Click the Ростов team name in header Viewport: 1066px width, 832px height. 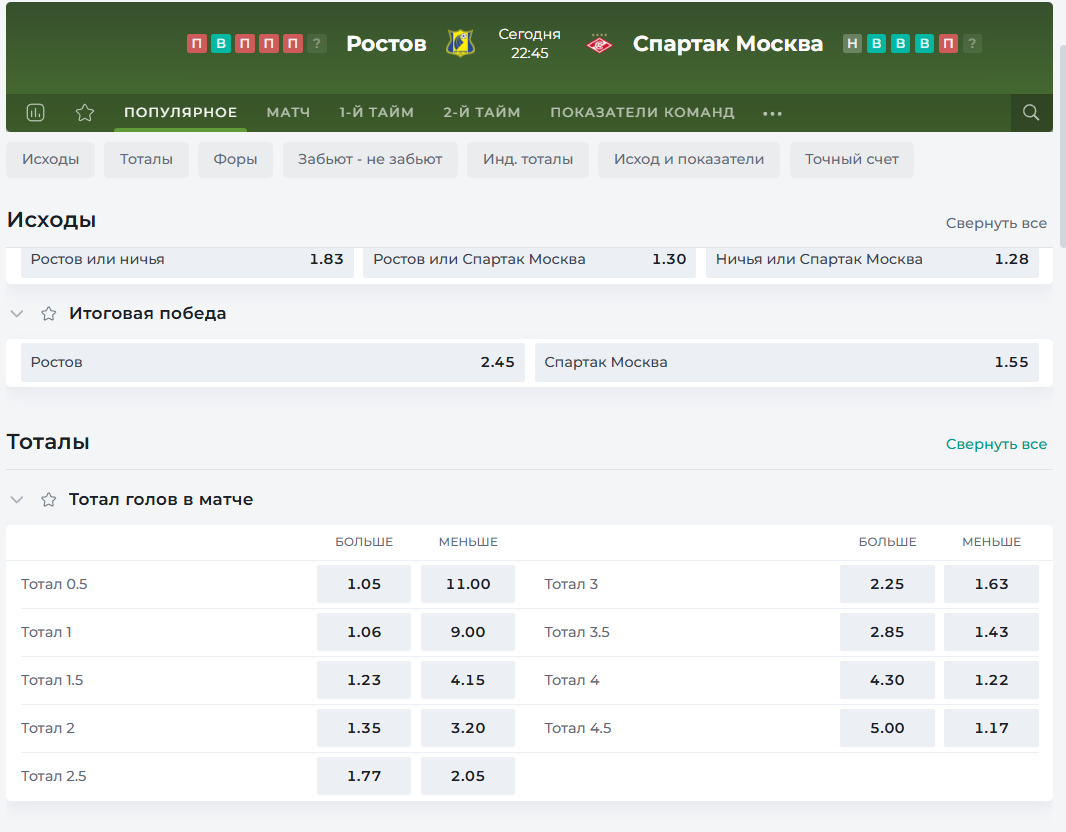click(386, 44)
